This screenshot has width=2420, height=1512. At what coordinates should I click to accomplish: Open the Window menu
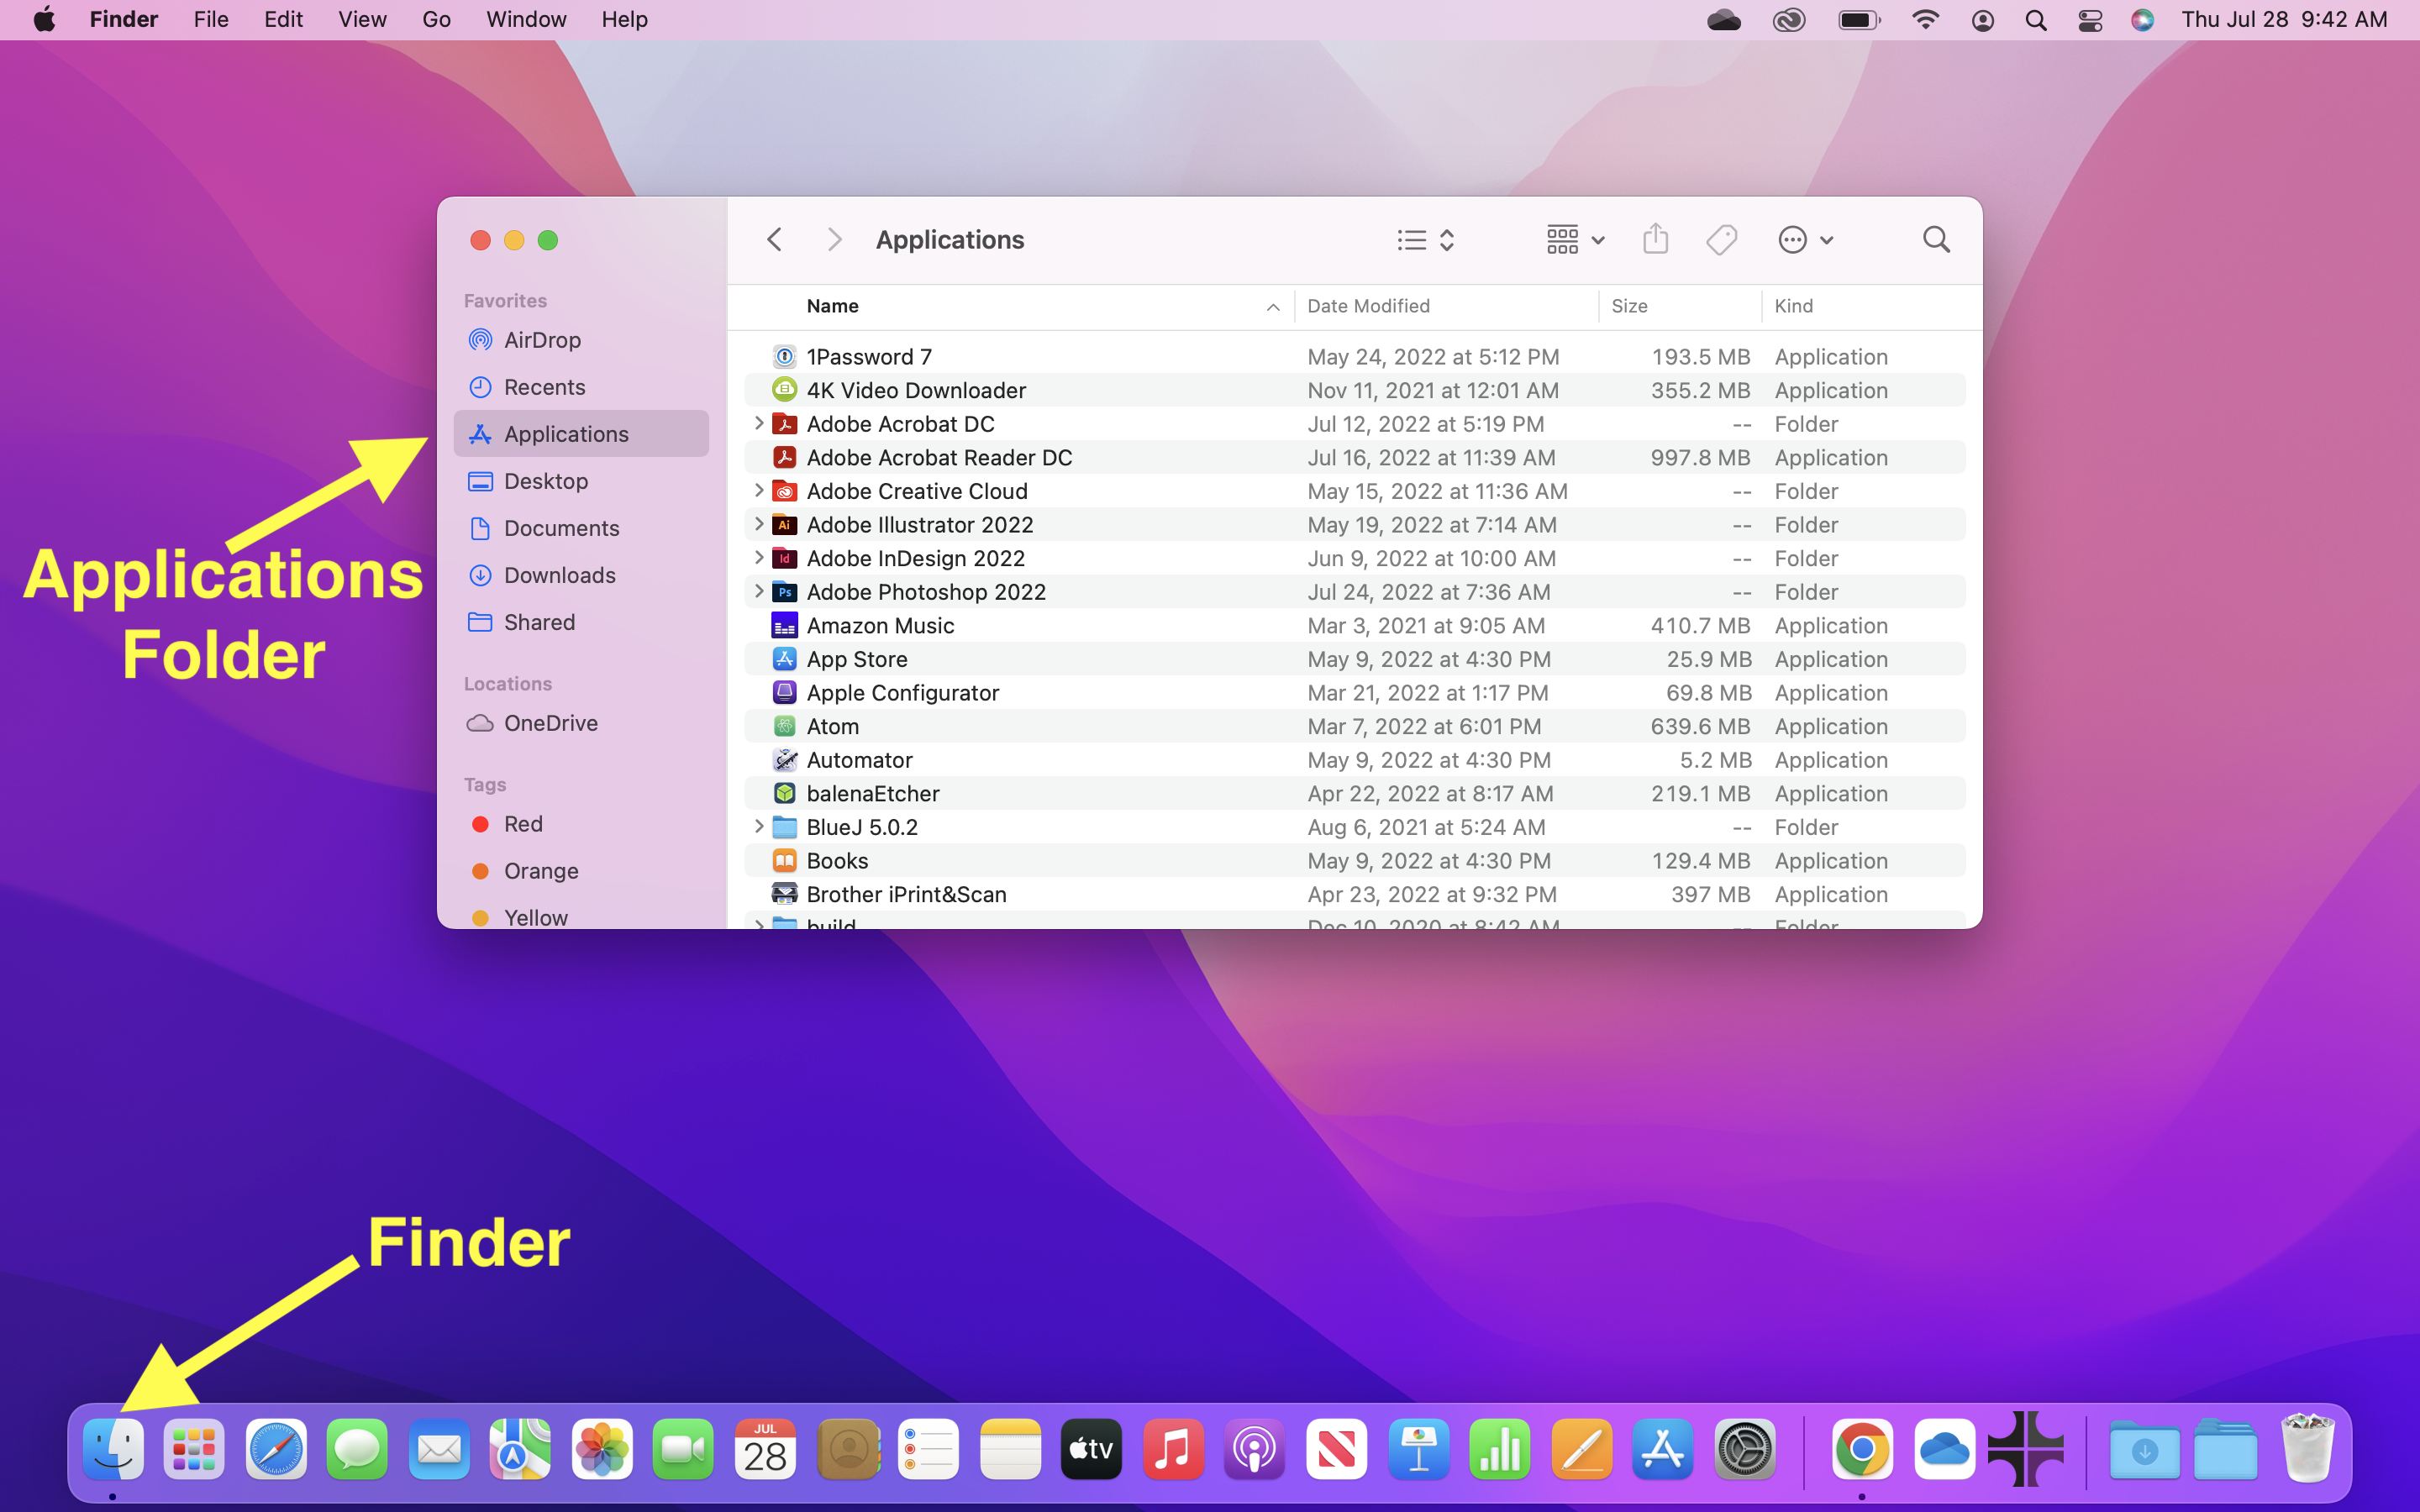(x=526, y=20)
